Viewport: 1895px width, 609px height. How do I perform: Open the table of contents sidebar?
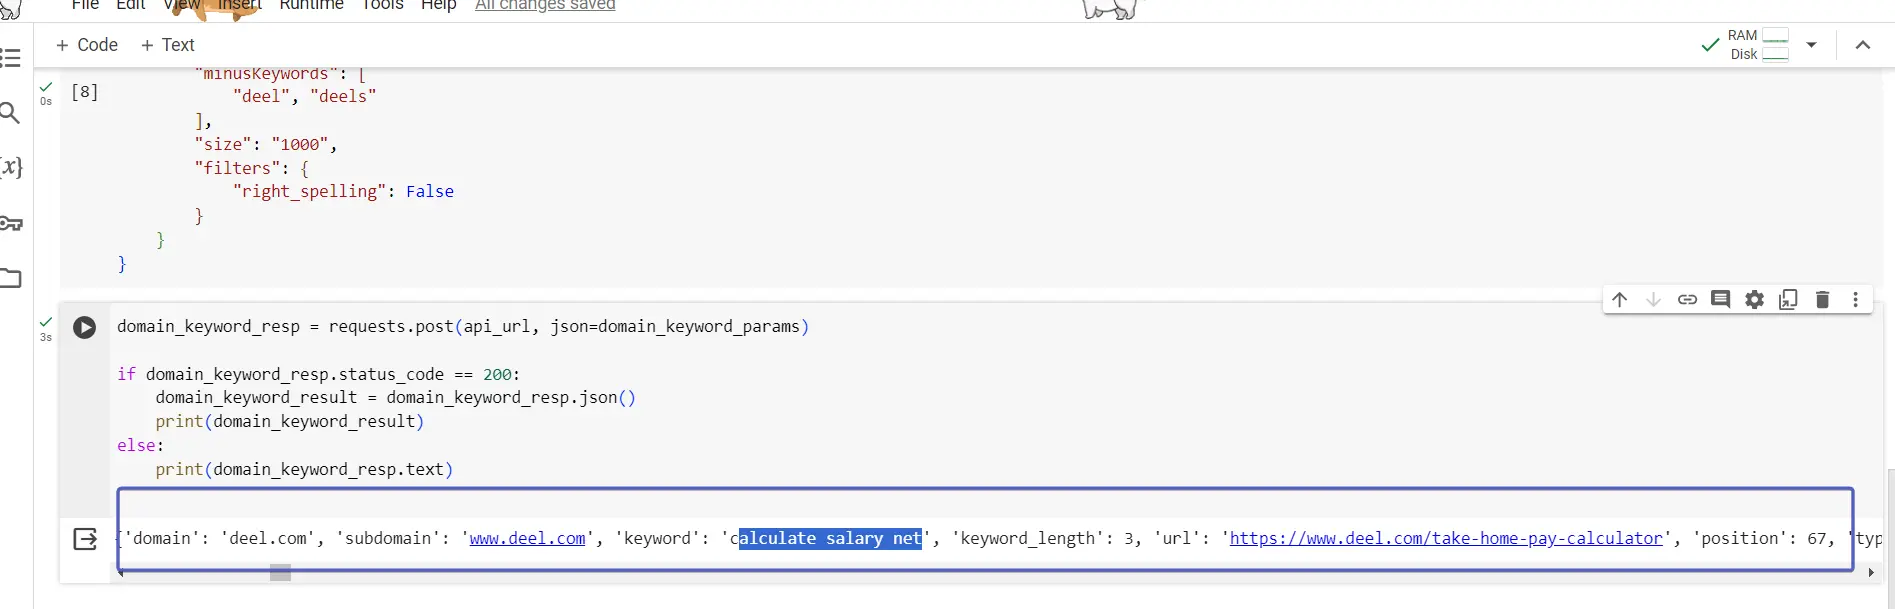(10, 57)
